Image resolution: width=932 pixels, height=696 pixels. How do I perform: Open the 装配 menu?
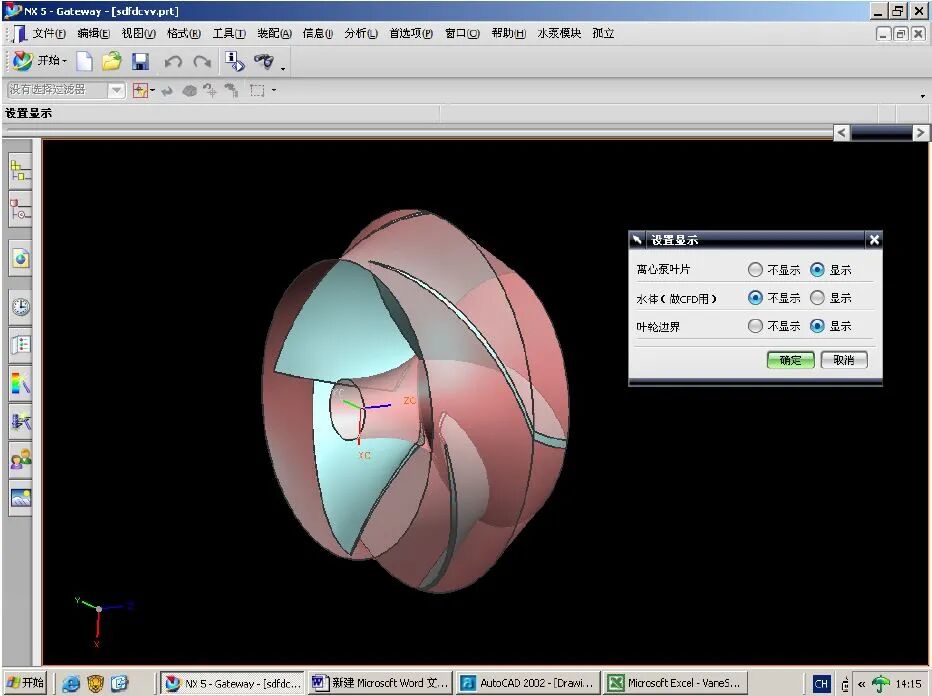[274, 33]
